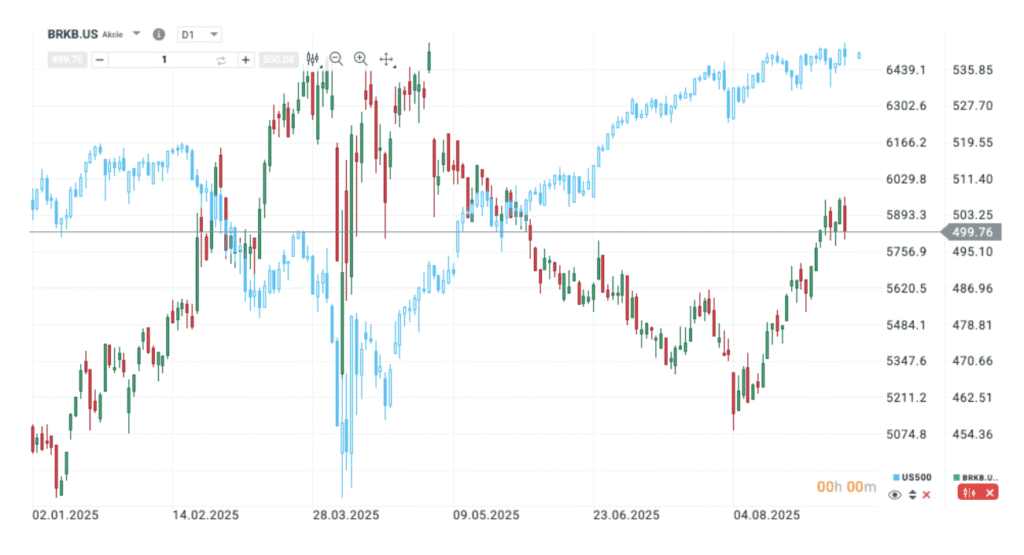Decrease trade volume with minus button
Viewport: 1024px width, 555px height.
(x=99, y=60)
